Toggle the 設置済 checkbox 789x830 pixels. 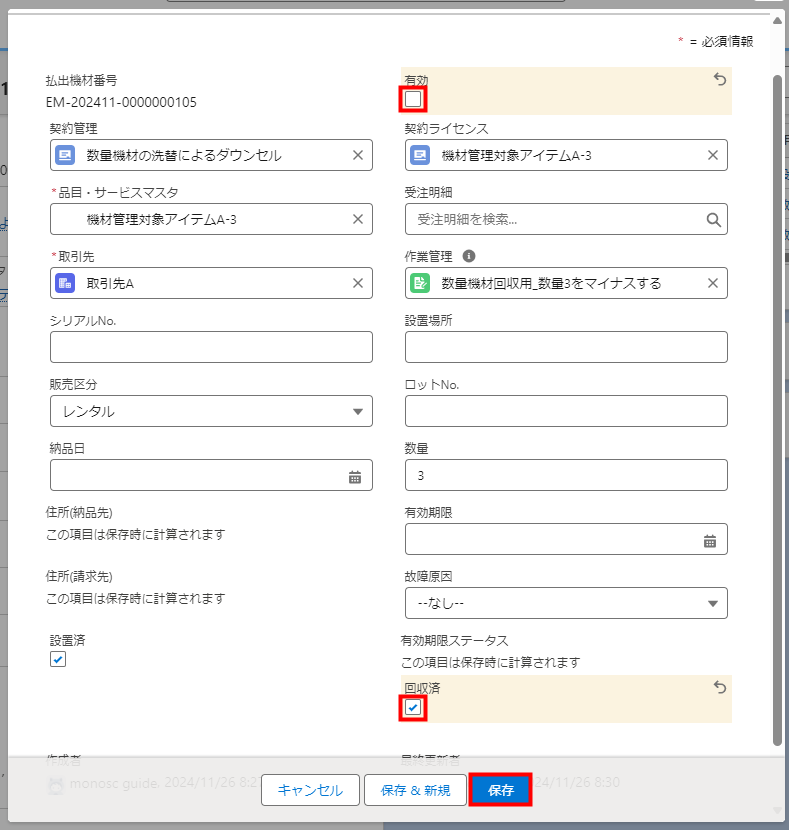58,659
